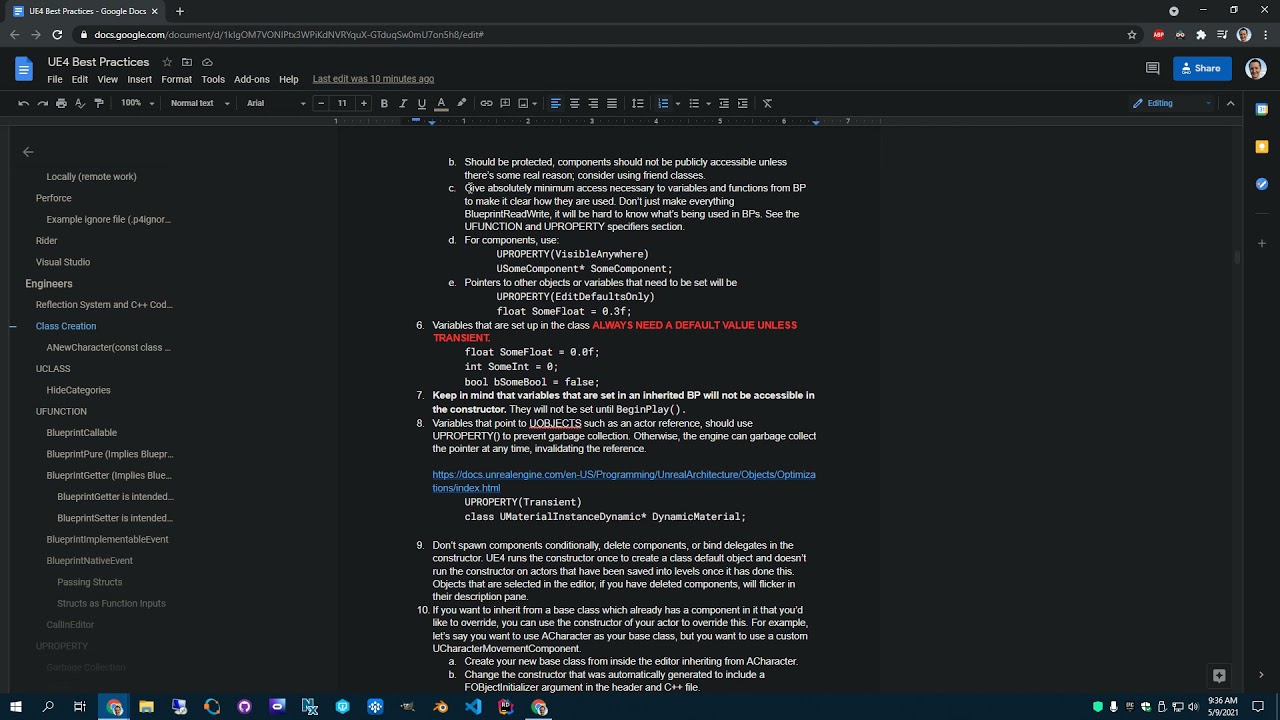The width and height of the screenshot is (1280, 720).
Task: Open line and paragraph spacing options
Action: point(637,103)
